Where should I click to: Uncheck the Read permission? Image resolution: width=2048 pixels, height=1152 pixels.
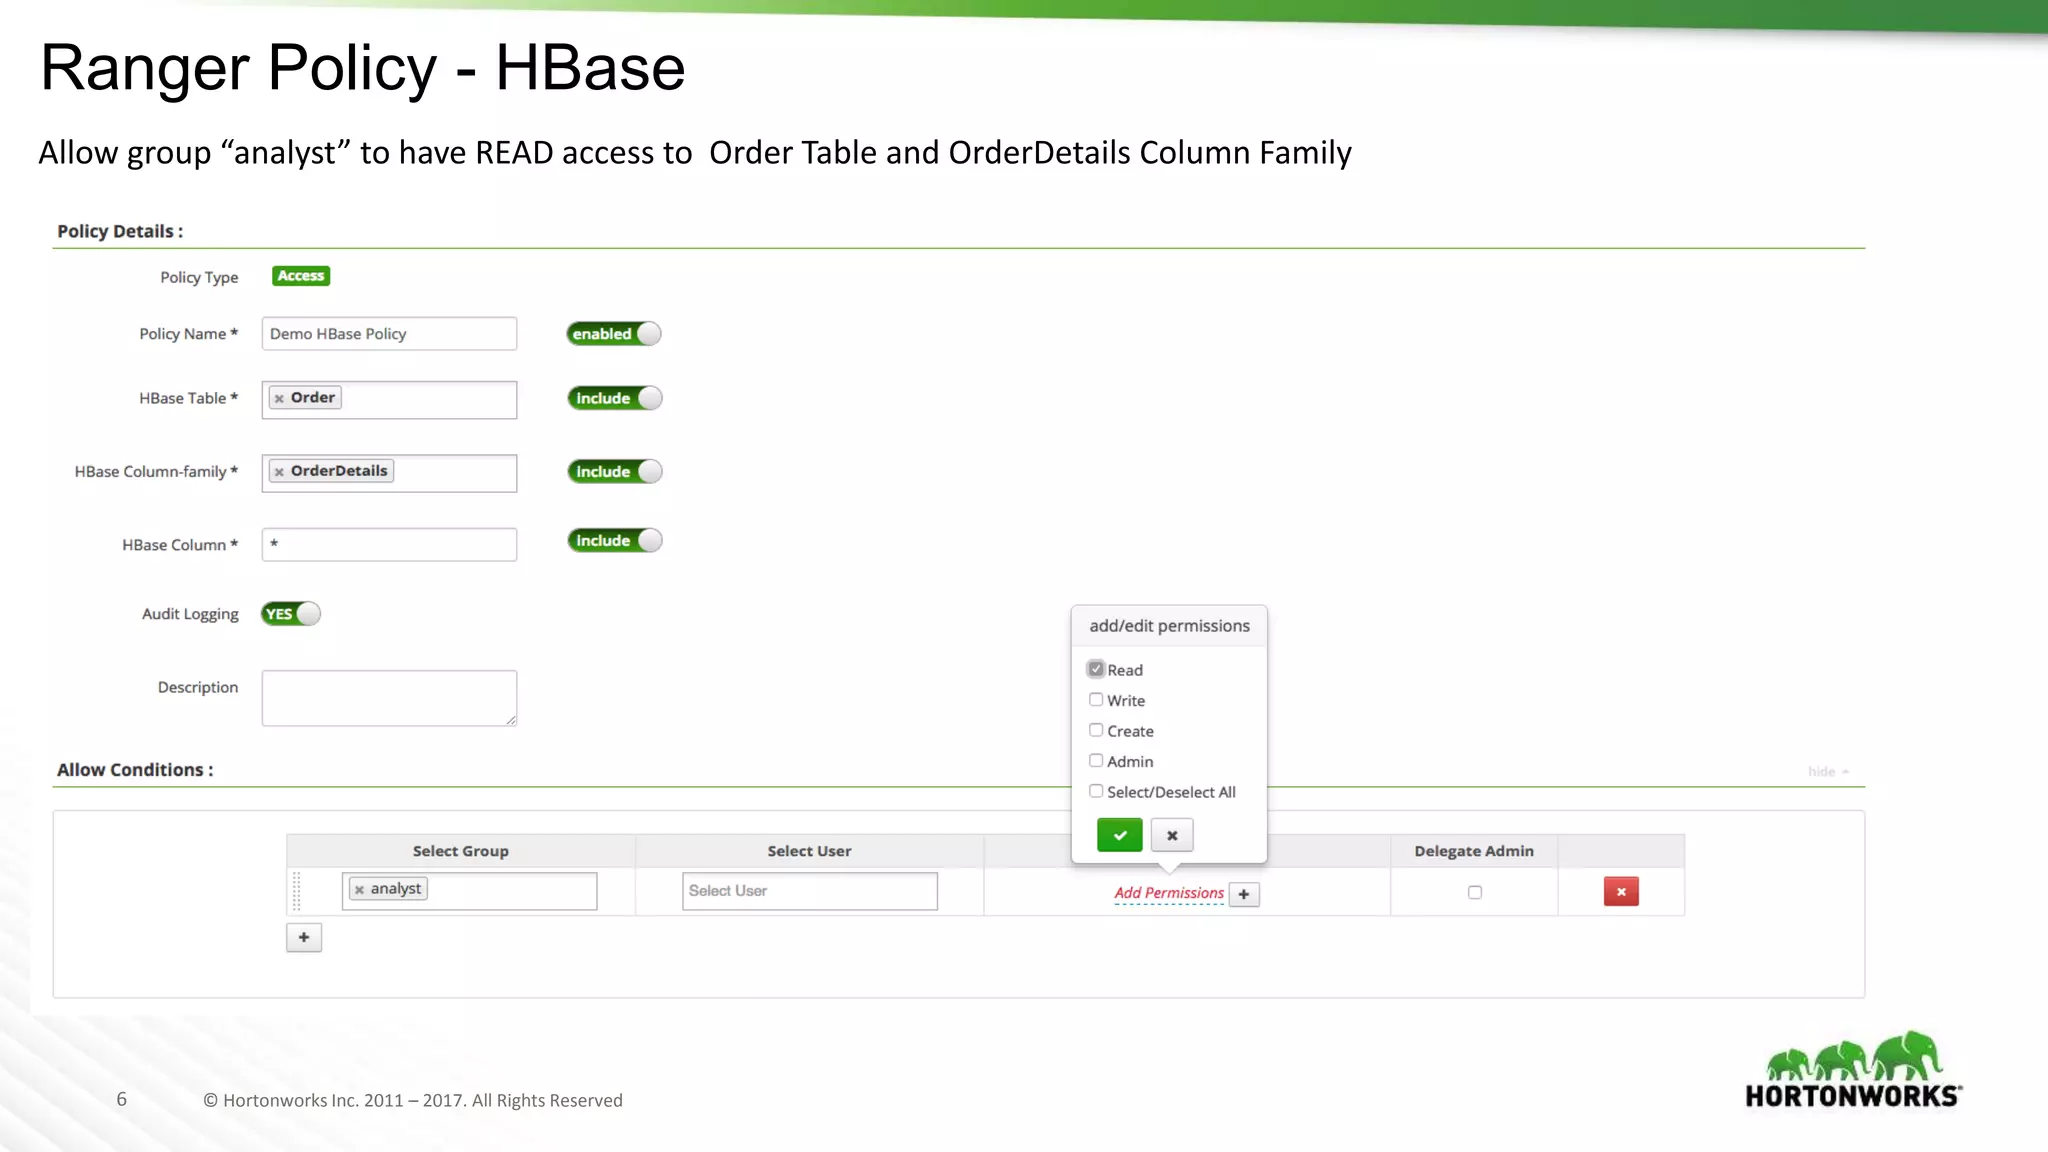1096,669
